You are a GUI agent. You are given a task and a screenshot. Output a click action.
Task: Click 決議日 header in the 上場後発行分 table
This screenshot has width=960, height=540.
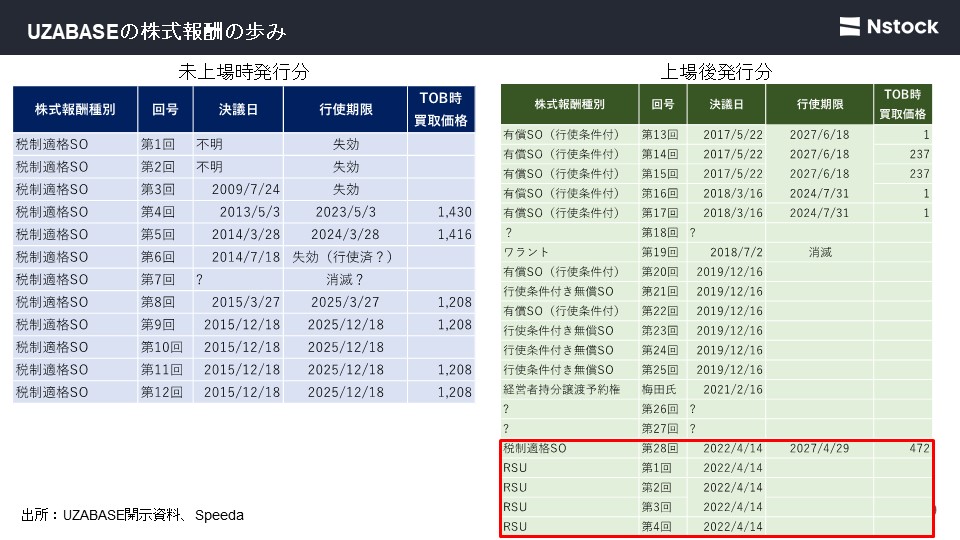[x=726, y=105]
